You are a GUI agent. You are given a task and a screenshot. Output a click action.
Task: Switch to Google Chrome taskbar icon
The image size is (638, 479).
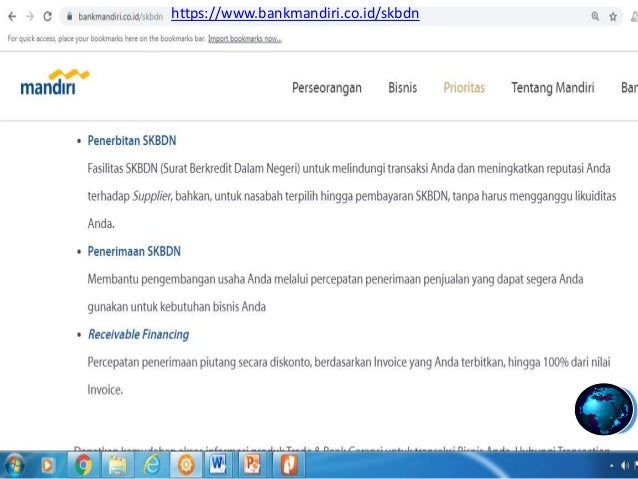click(x=83, y=465)
